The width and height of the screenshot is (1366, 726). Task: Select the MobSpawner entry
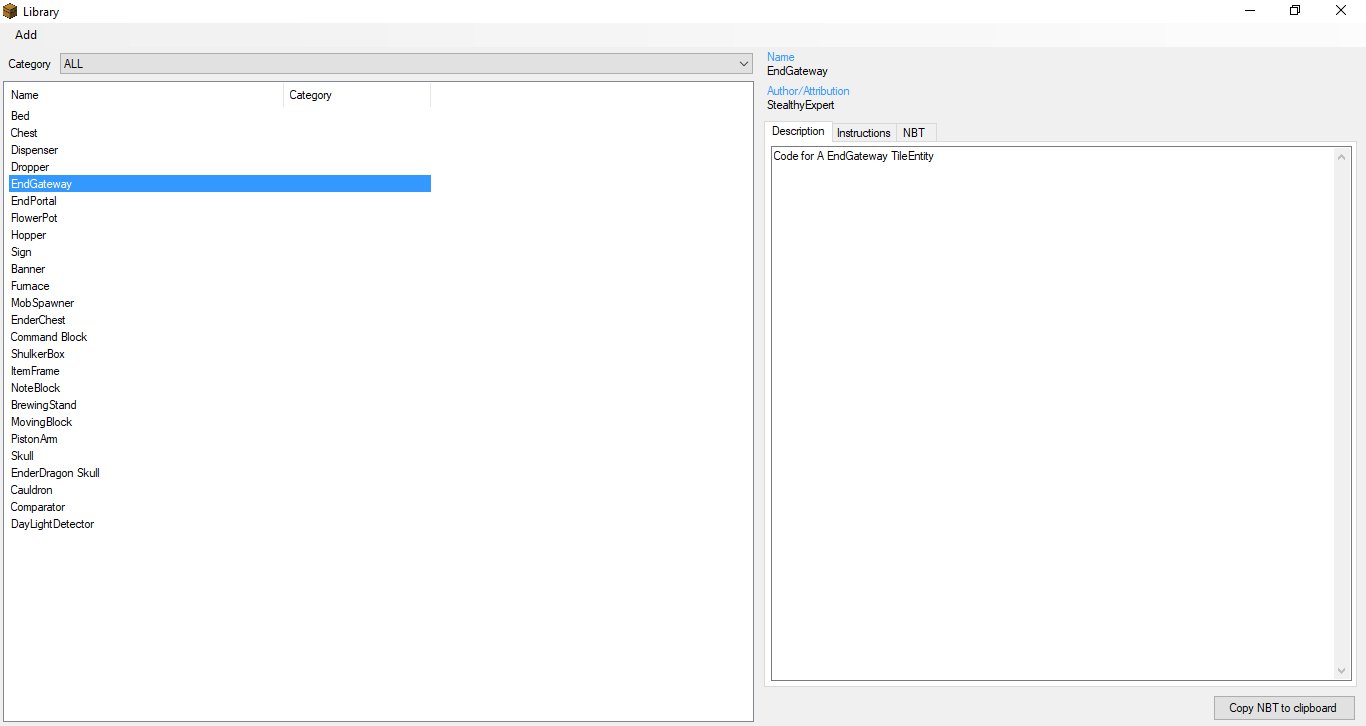click(42, 303)
